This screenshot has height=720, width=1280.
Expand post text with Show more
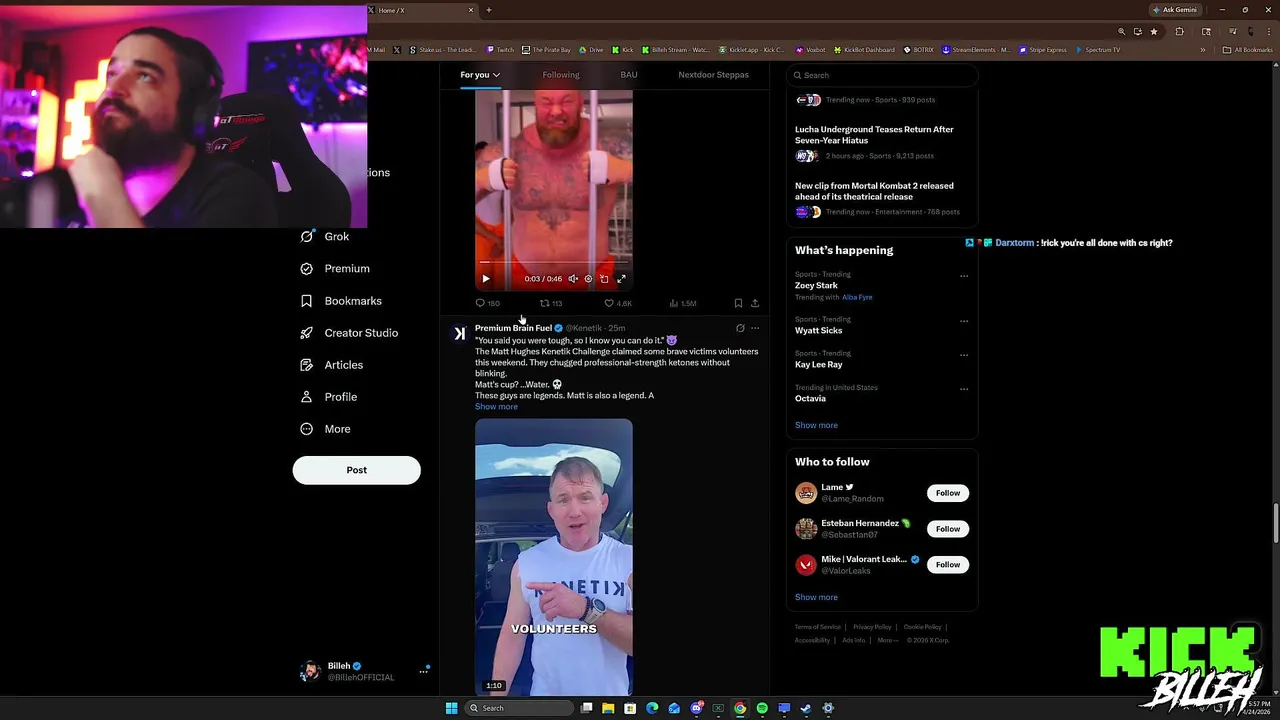[496, 407]
